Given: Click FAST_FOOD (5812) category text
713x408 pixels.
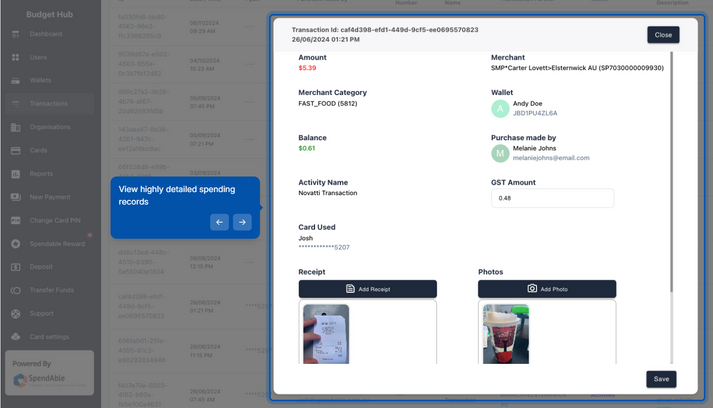Looking at the screenshot, I should pyautogui.click(x=328, y=104).
